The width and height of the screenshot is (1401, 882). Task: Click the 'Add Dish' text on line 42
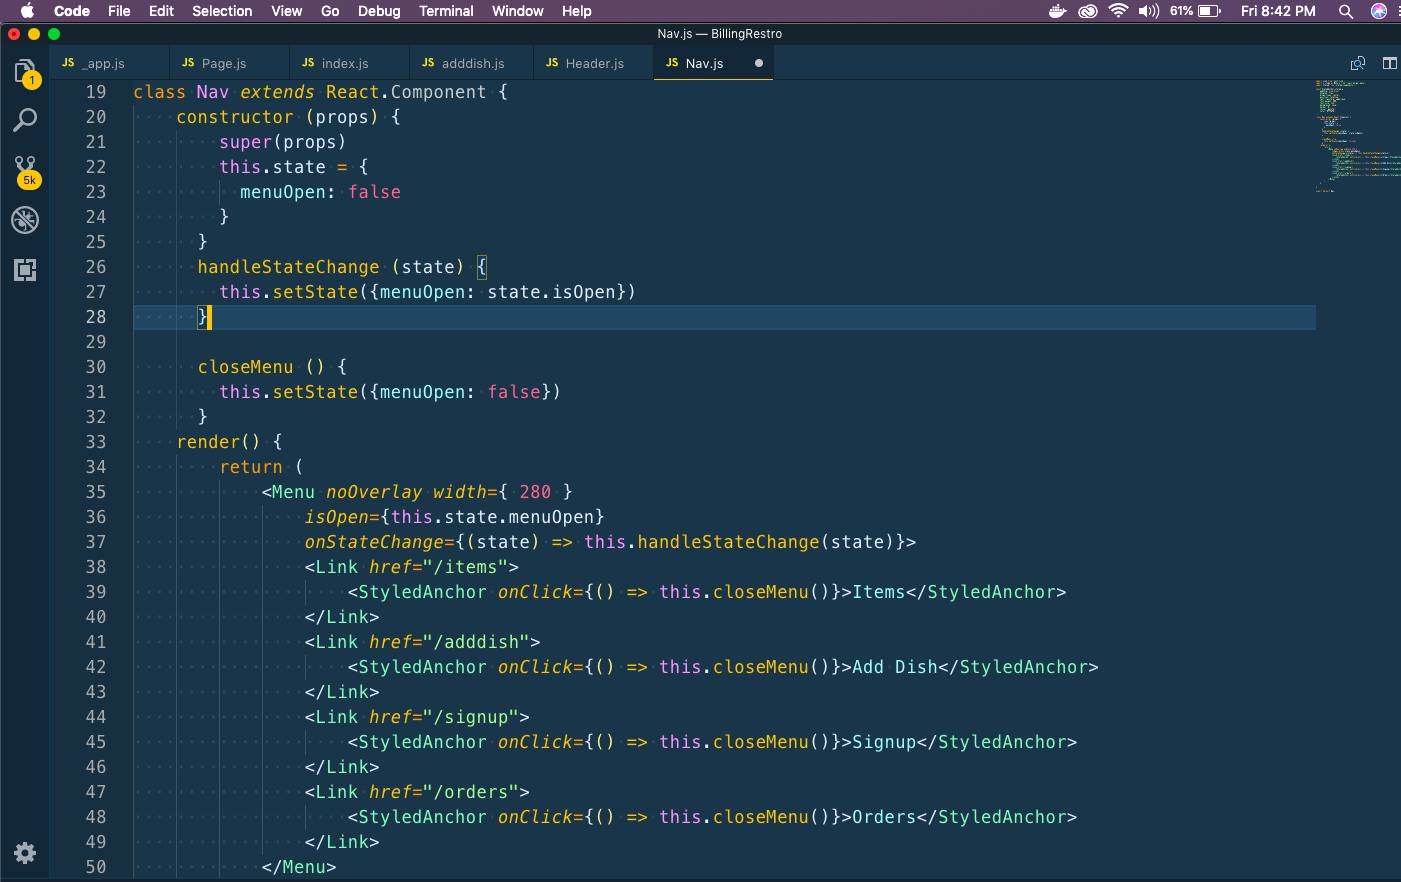(x=895, y=667)
